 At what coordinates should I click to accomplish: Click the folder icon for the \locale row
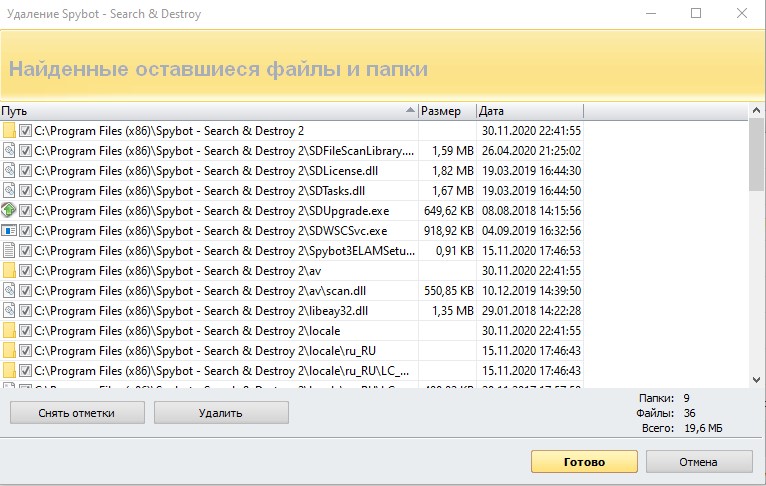(9, 331)
